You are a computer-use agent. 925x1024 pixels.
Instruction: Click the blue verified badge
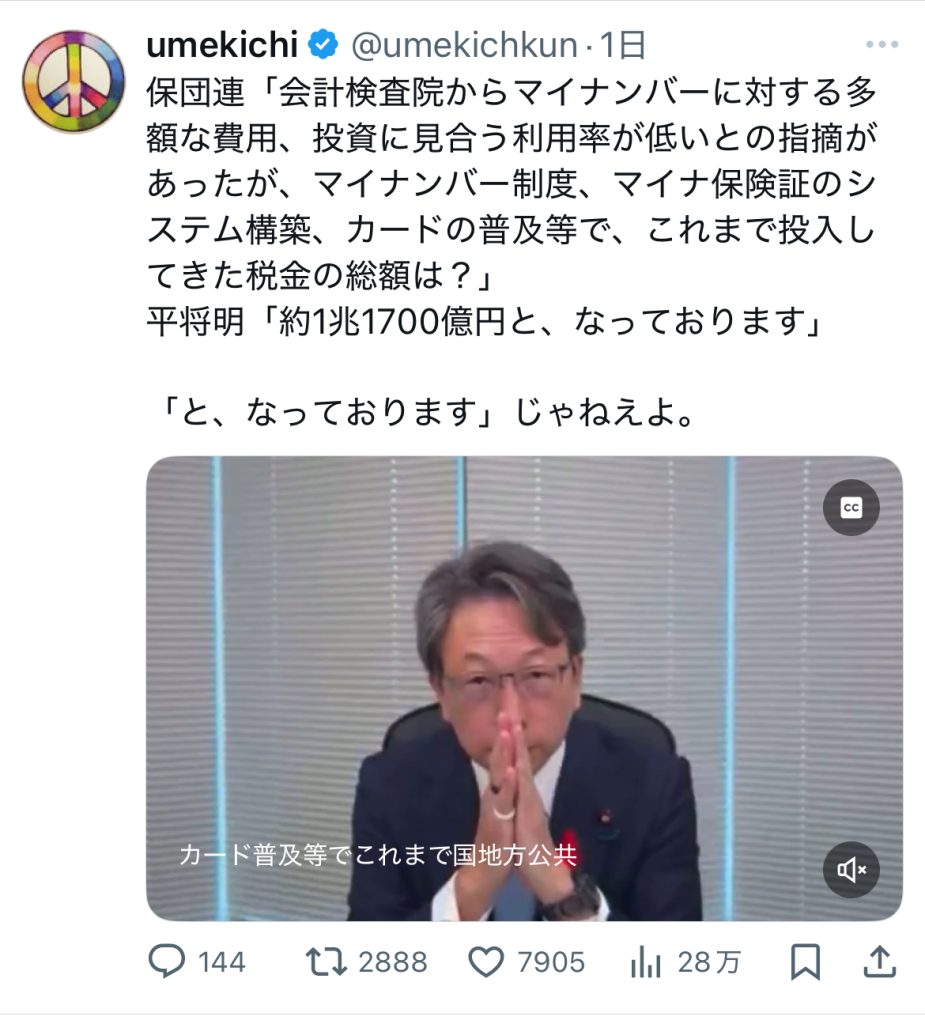tap(323, 44)
